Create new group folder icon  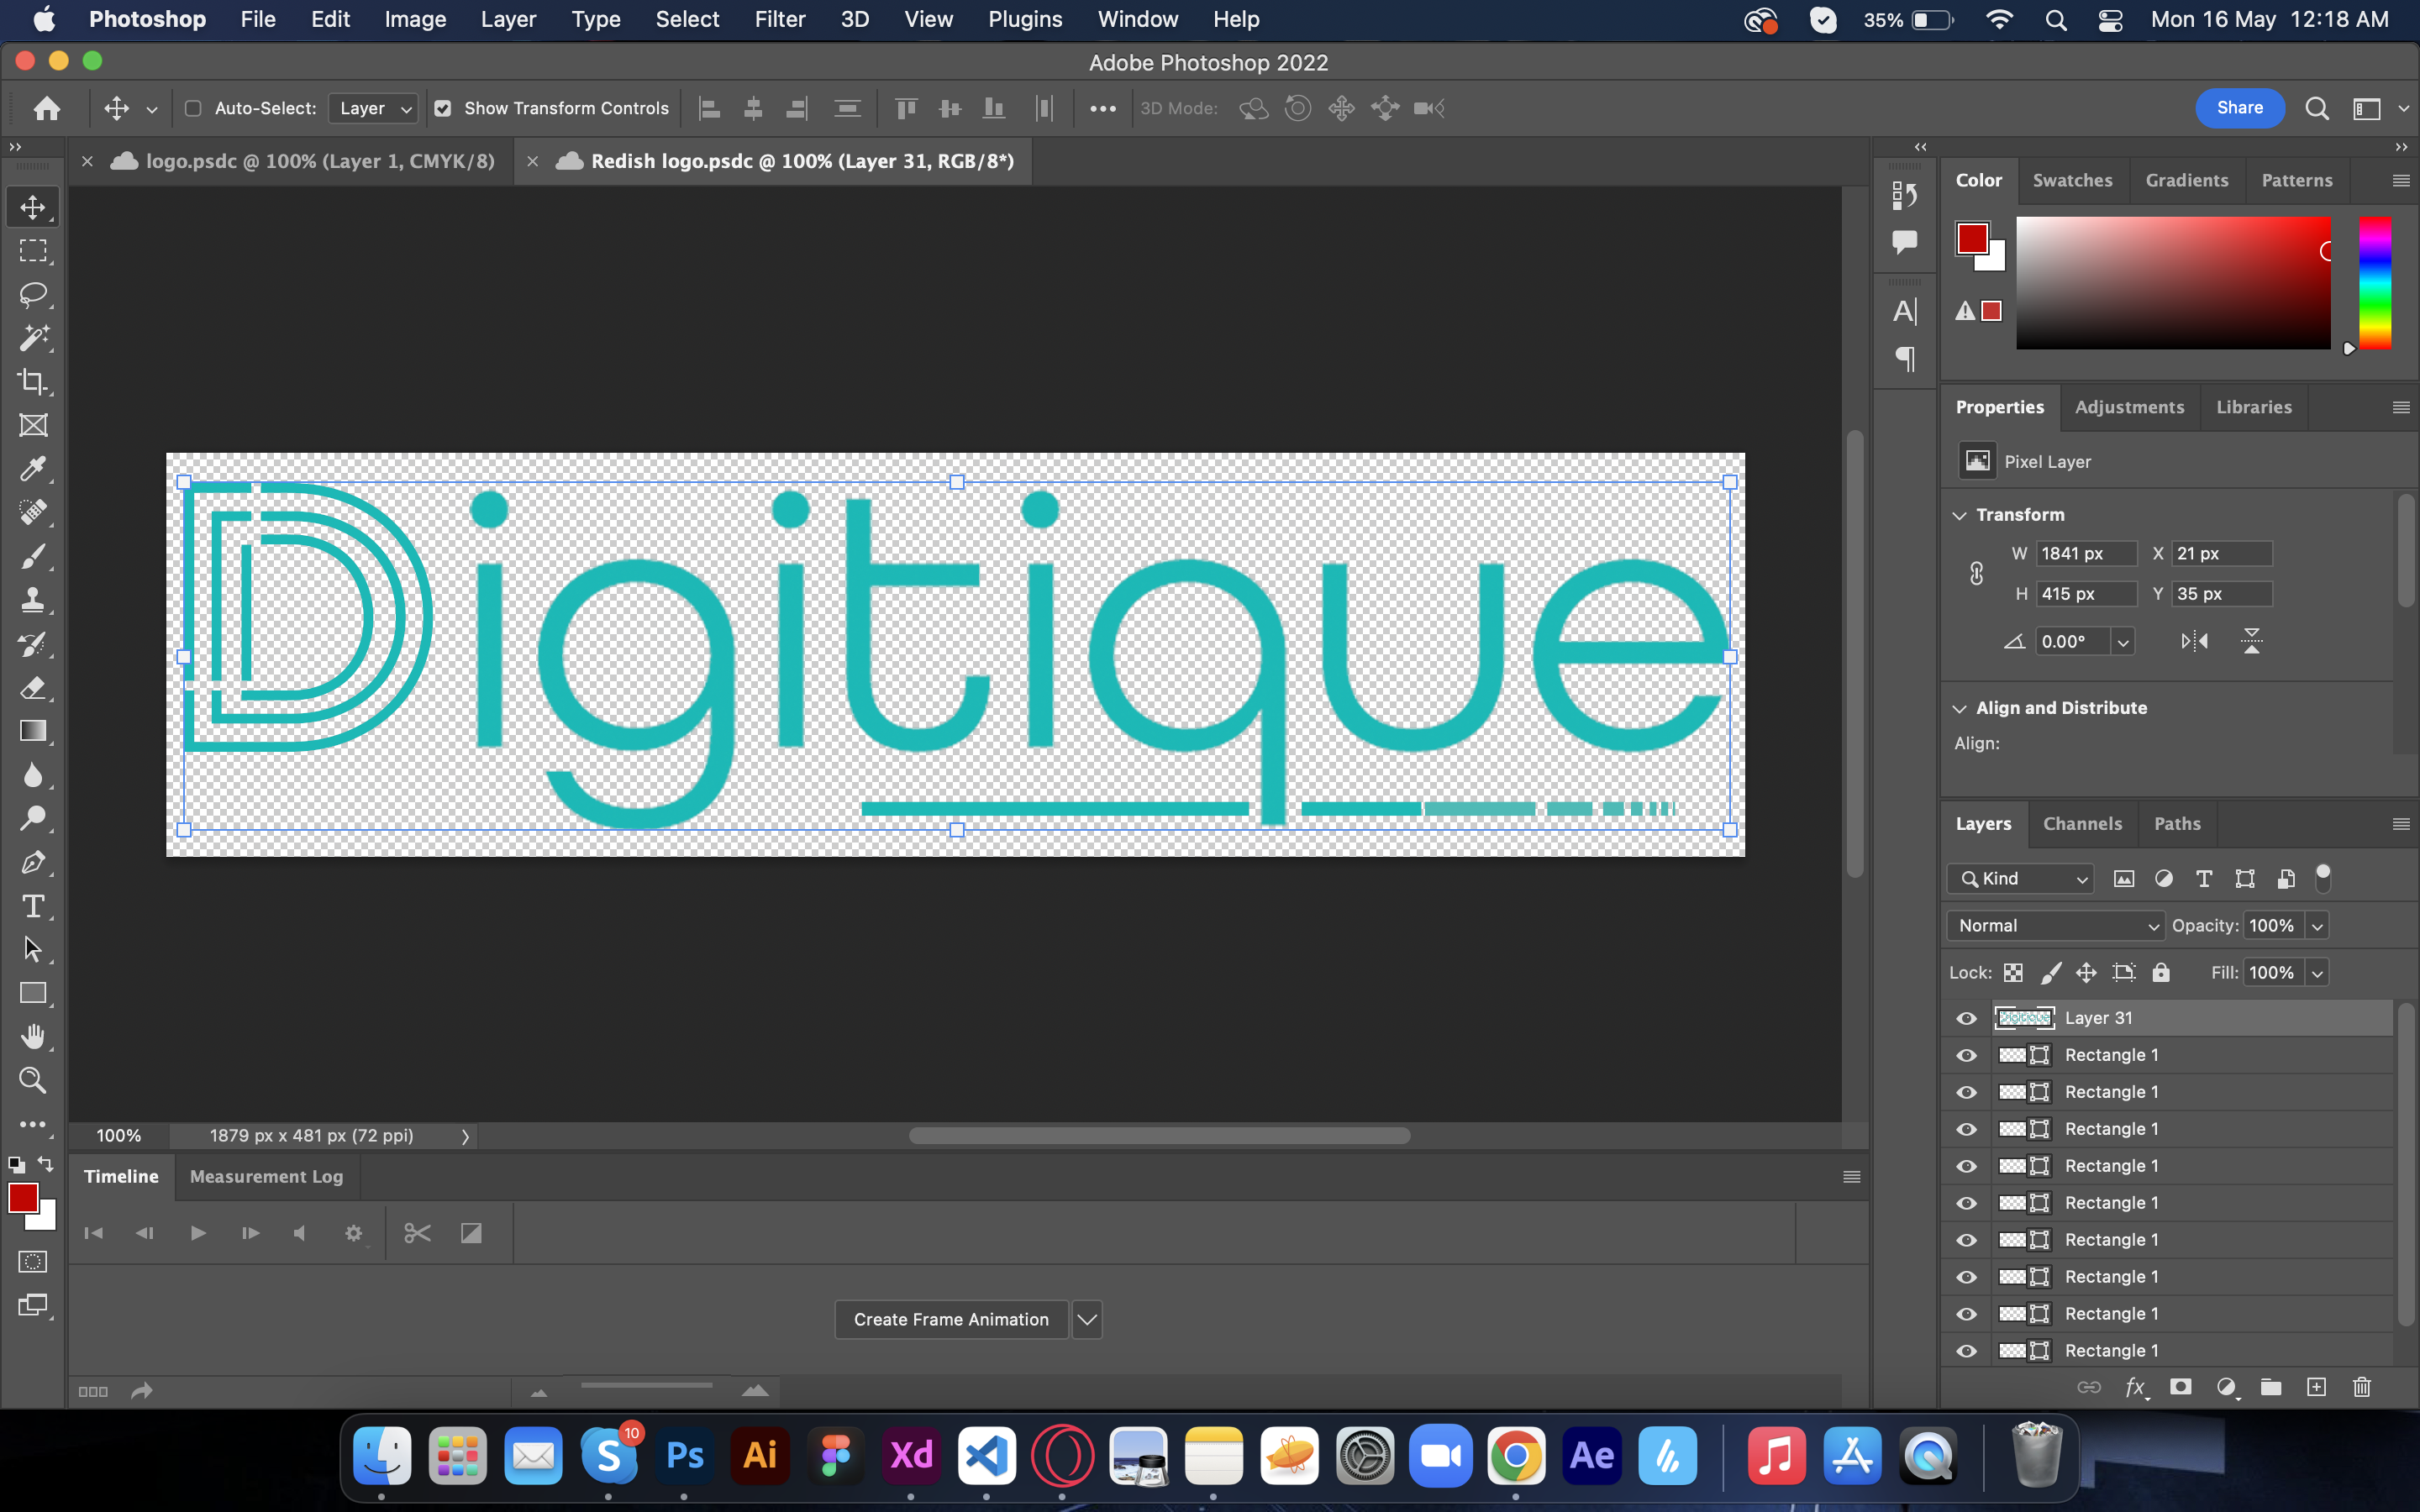(x=2271, y=1387)
